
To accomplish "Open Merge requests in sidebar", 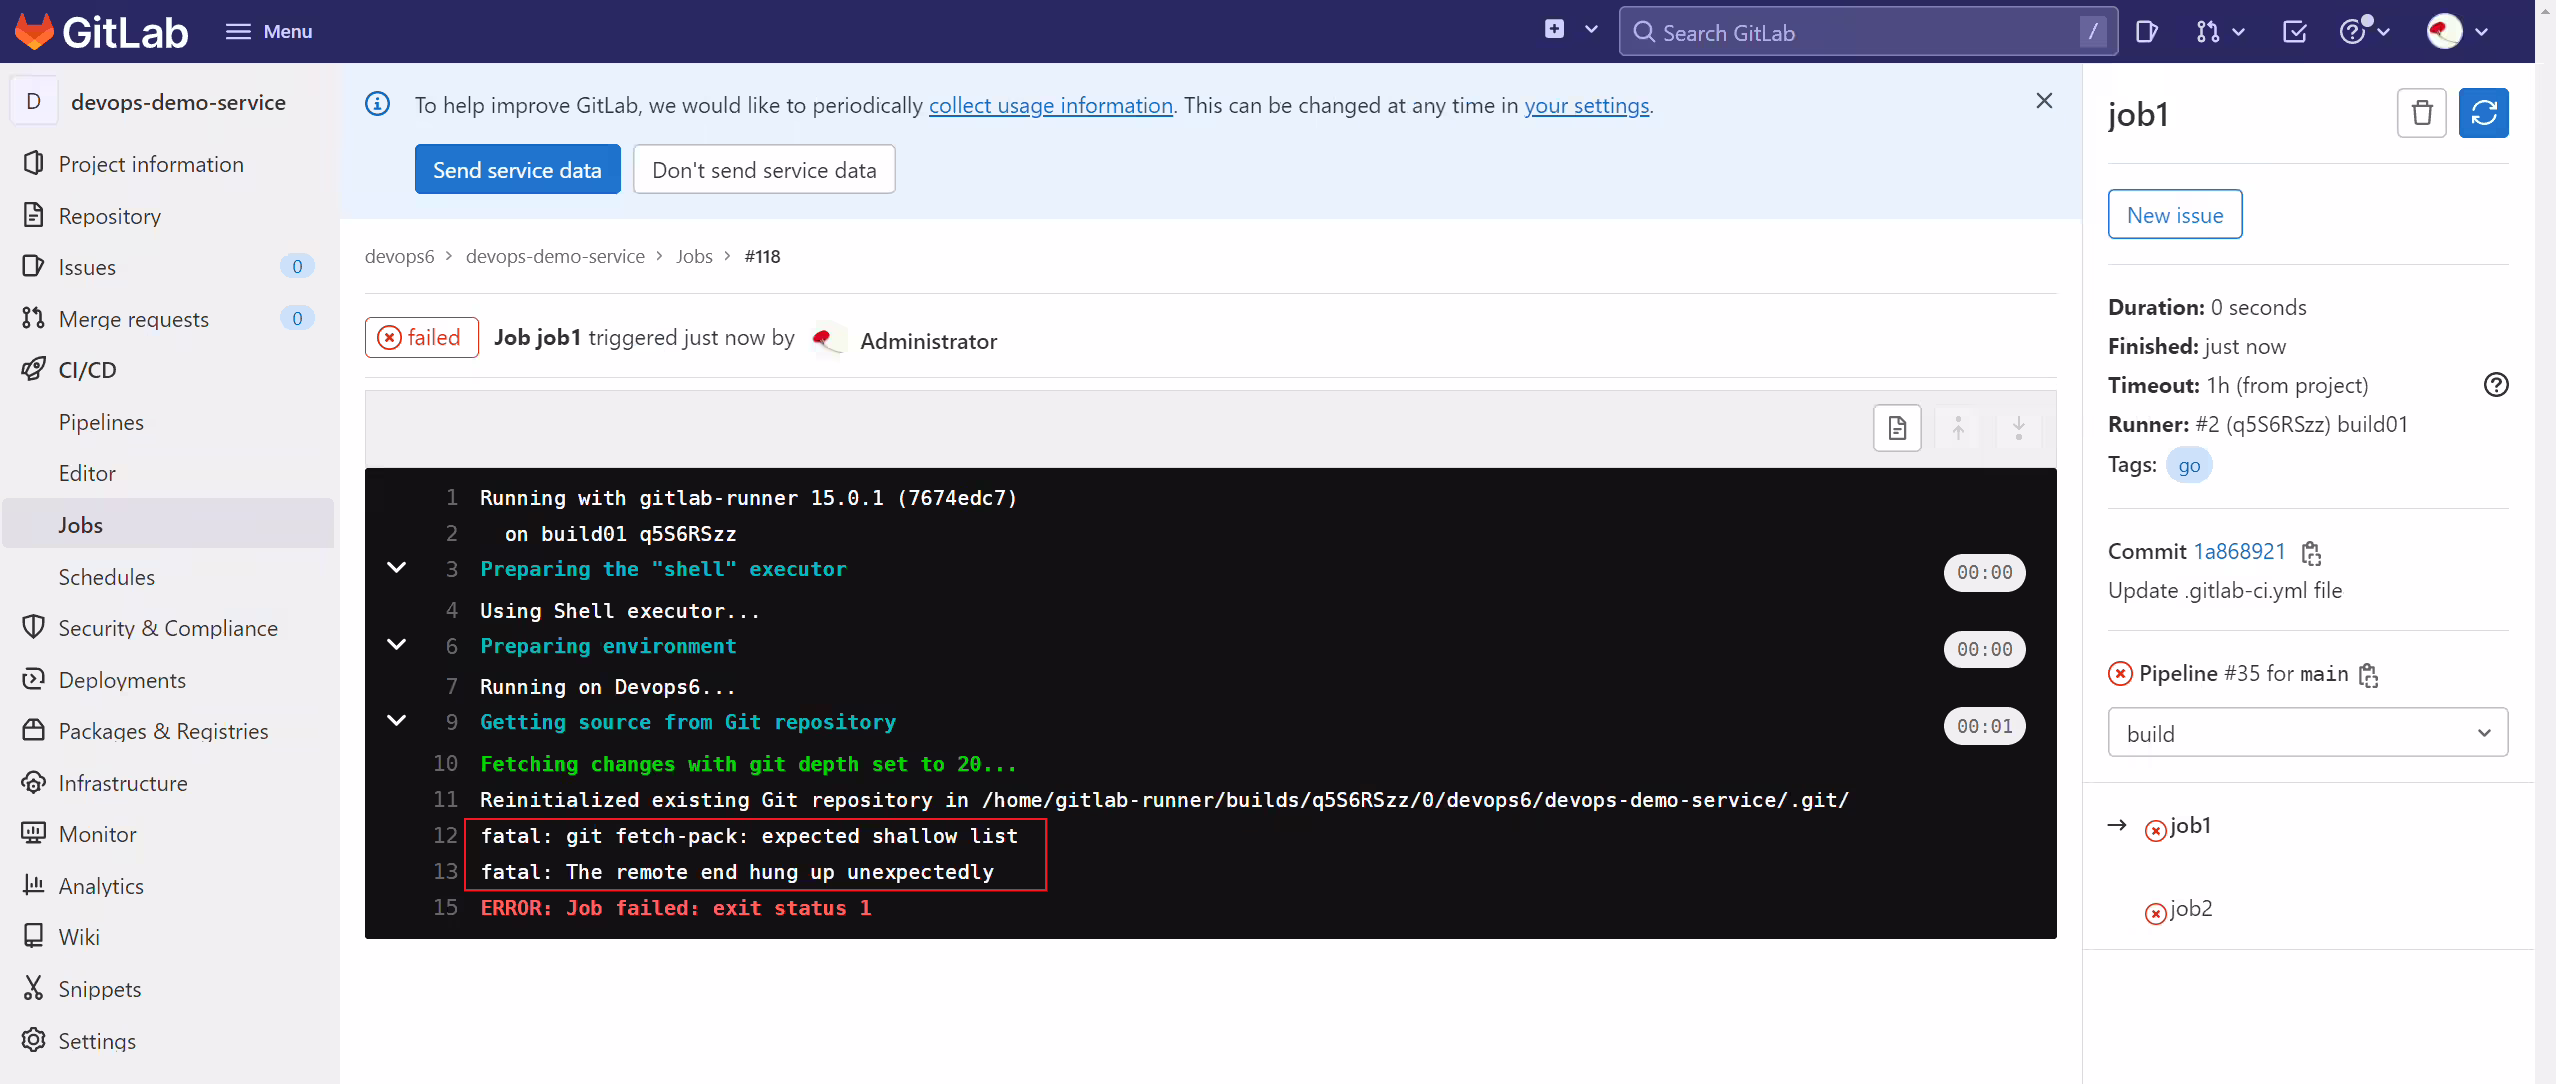I will (x=134, y=319).
